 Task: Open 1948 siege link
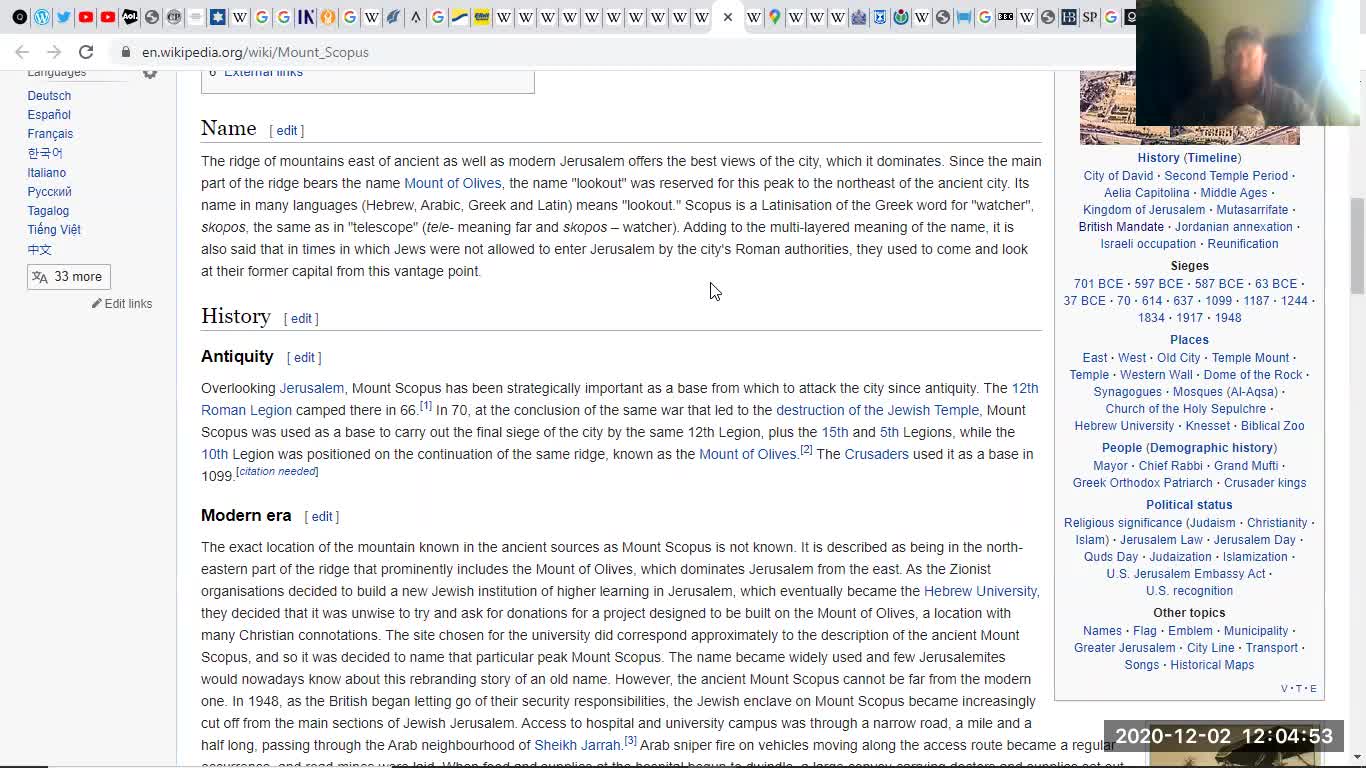[1228, 318]
